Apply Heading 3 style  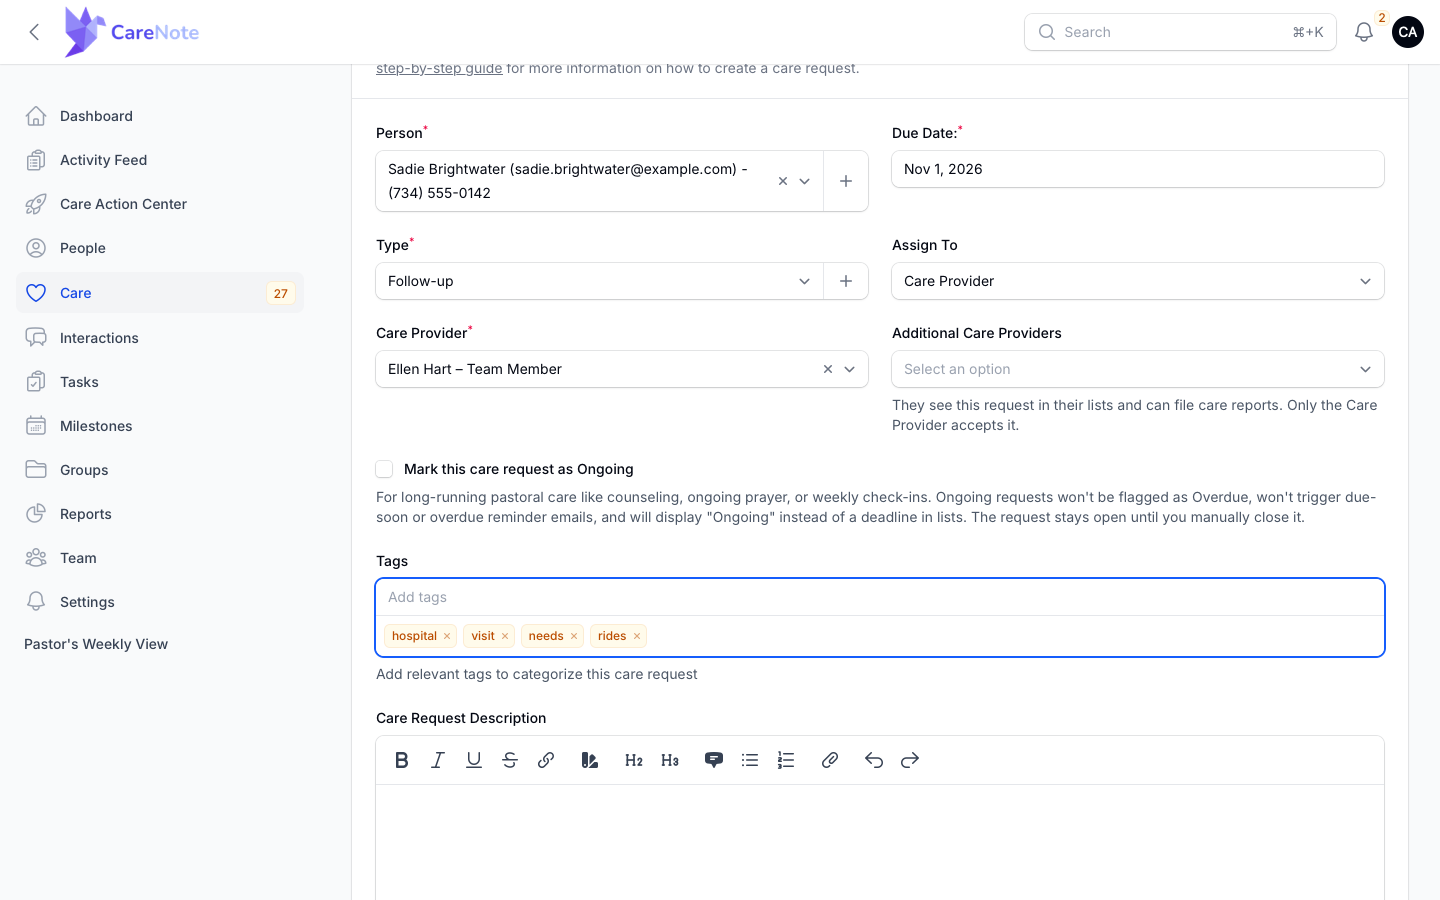point(670,760)
